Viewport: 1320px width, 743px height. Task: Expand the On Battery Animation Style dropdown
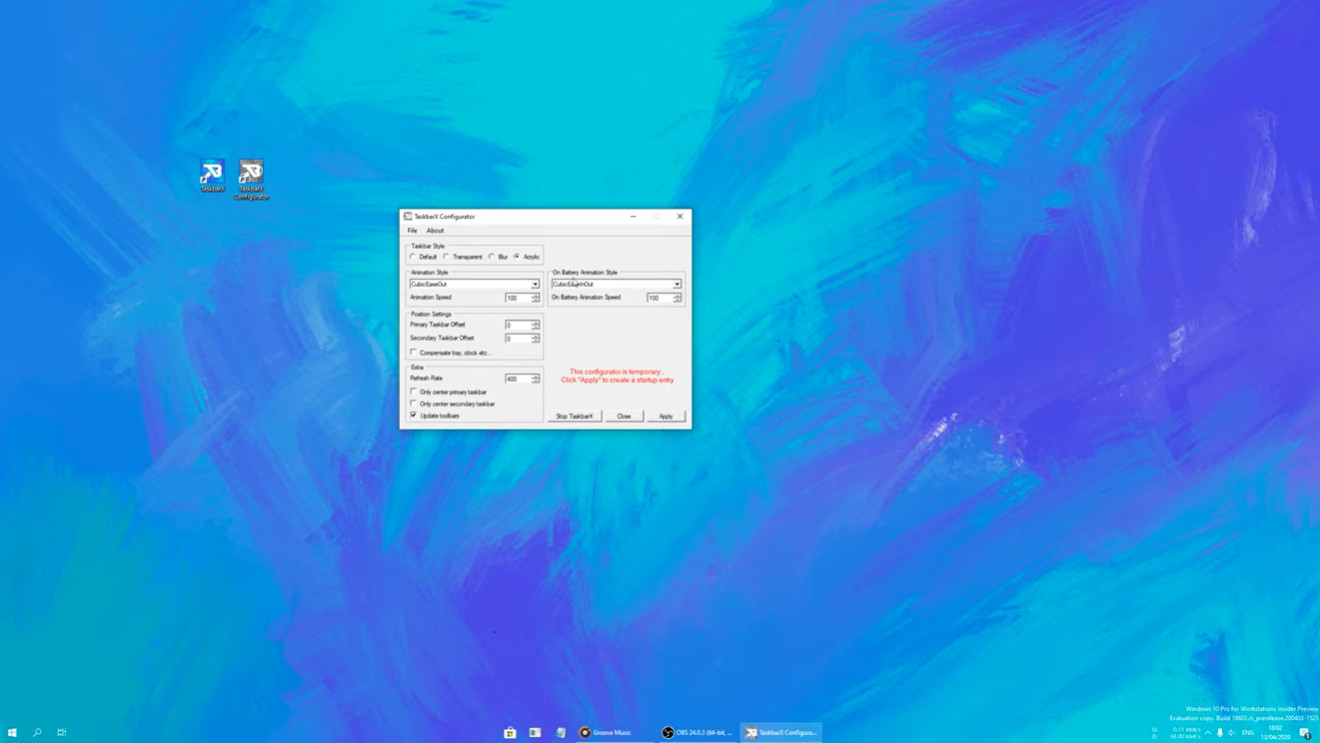[677, 284]
